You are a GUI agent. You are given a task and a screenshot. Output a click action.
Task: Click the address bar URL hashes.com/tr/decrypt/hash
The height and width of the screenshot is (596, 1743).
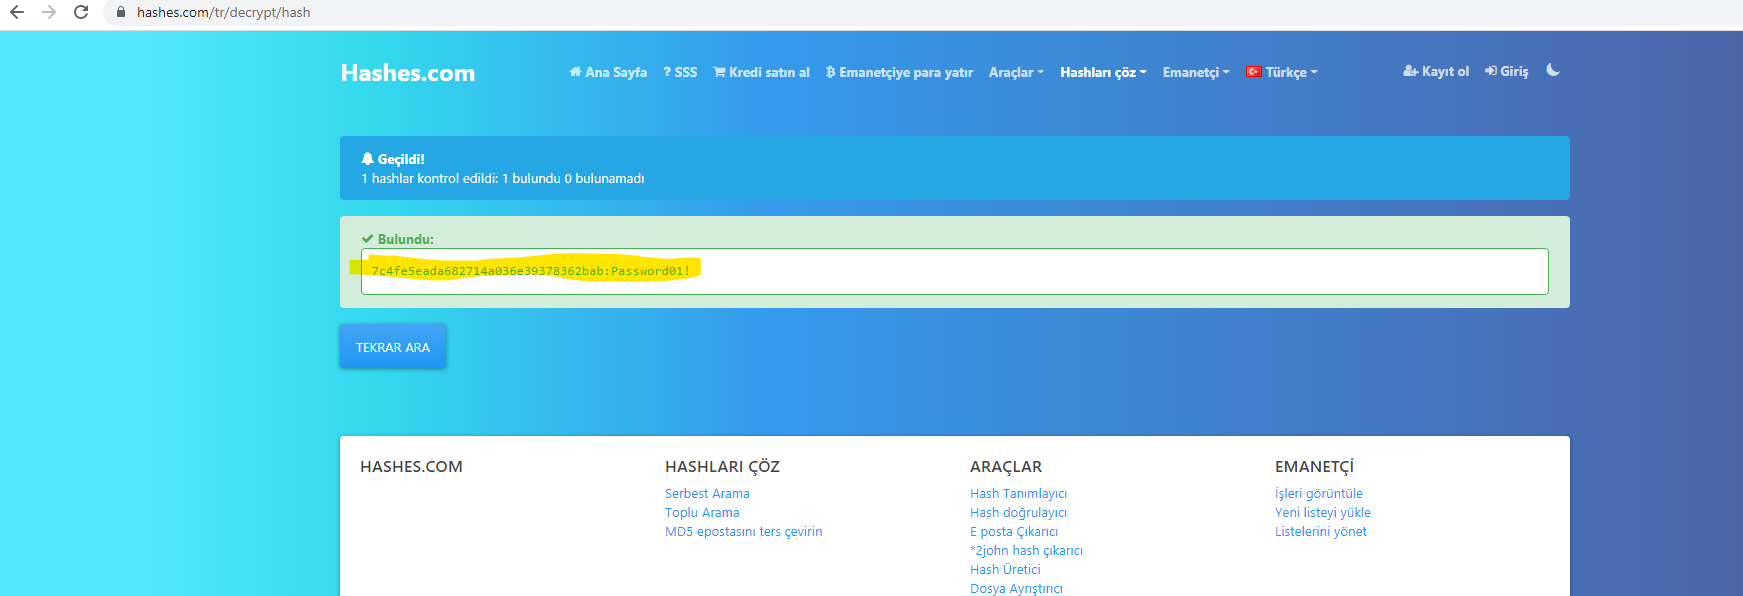224,12
